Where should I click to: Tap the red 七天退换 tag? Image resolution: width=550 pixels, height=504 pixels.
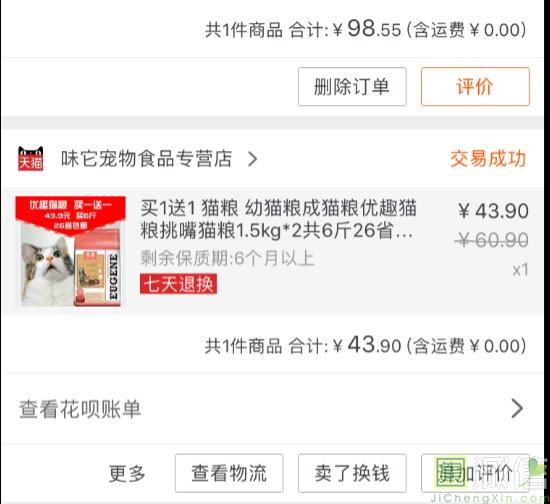tap(178, 284)
